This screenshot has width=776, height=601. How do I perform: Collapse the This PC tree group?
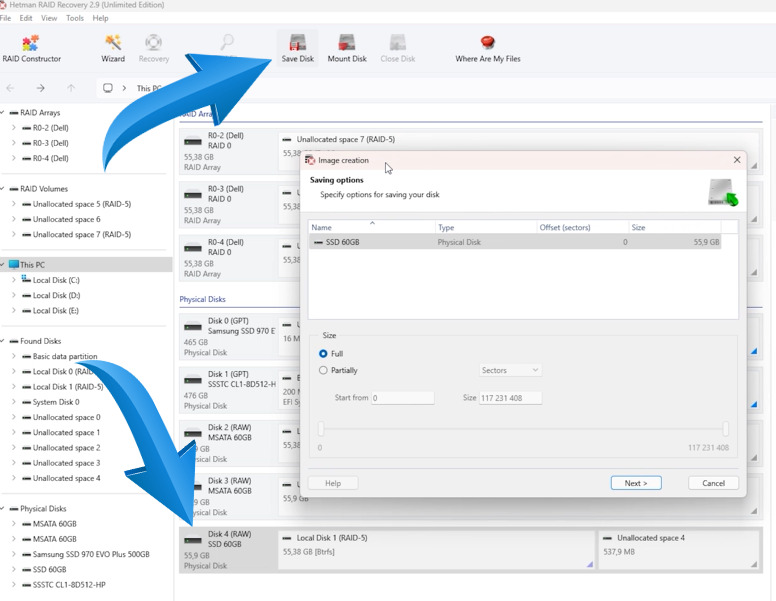click(2, 265)
